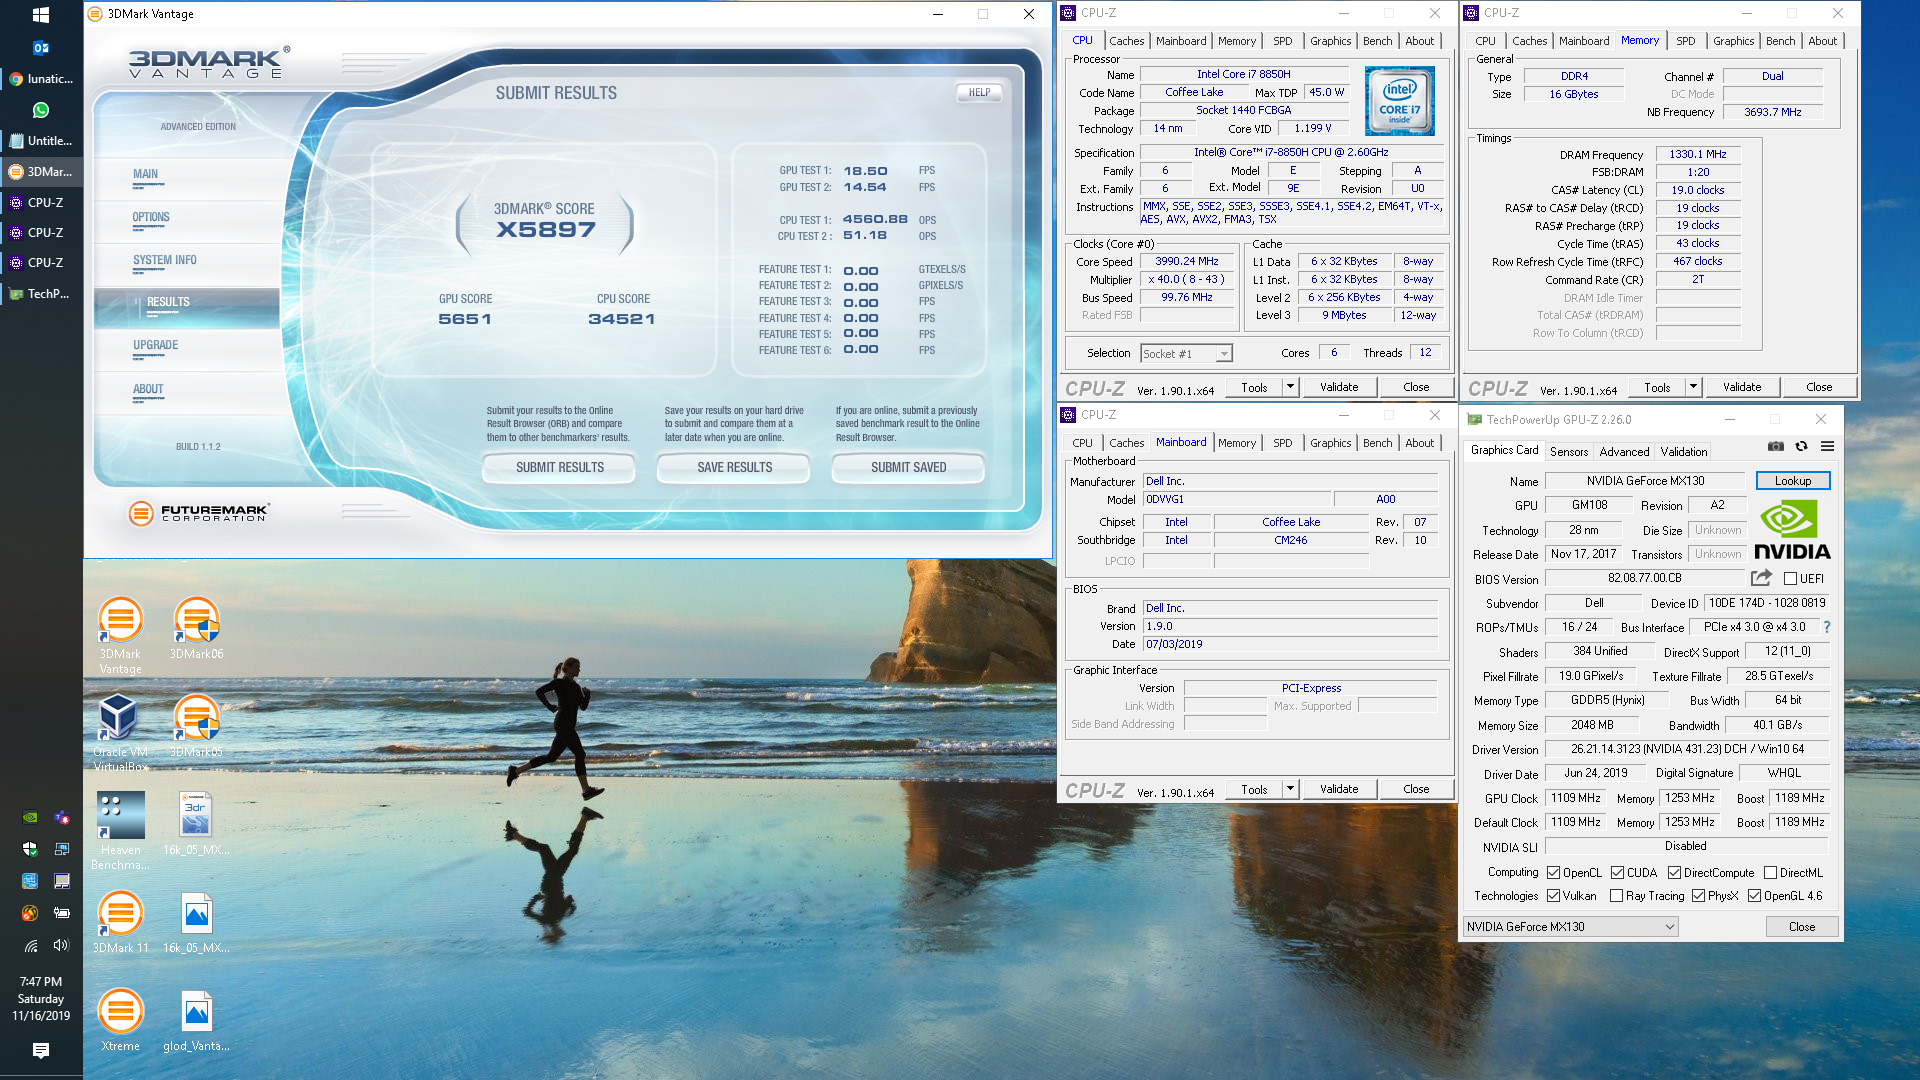The width and height of the screenshot is (1920, 1080).
Task: Click the GPU-Z refresh icon
Action: [1801, 446]
